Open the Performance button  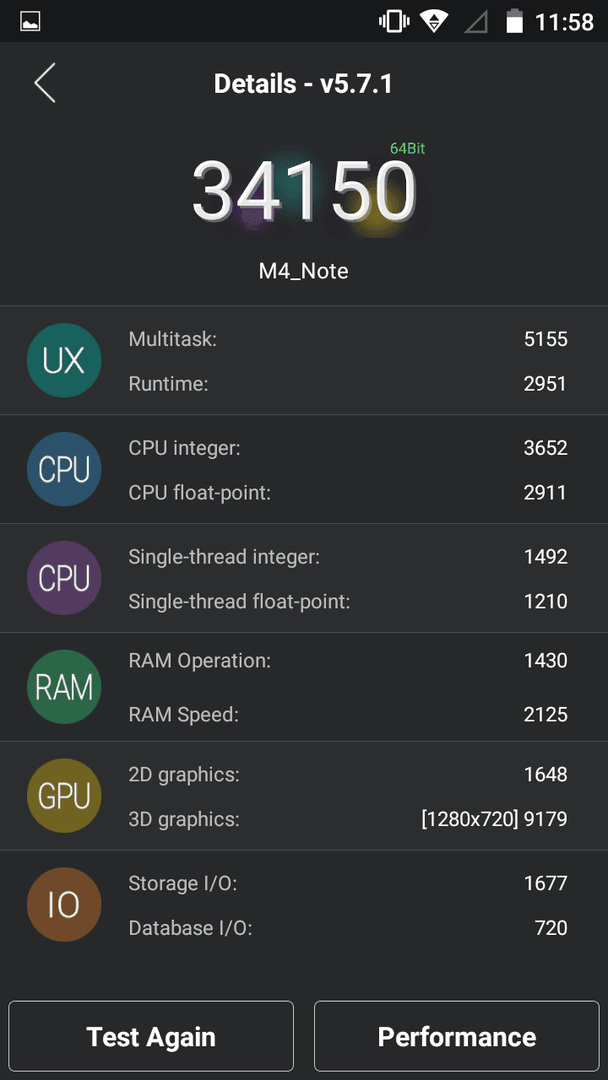pos(457,1036)
